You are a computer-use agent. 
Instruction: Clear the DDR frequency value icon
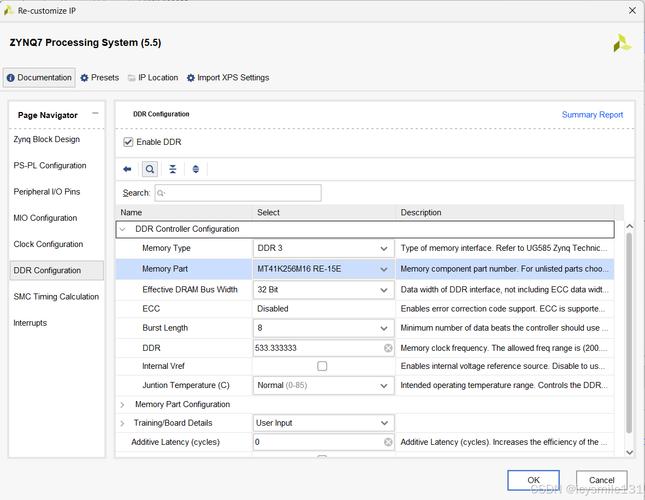[388, 348]
